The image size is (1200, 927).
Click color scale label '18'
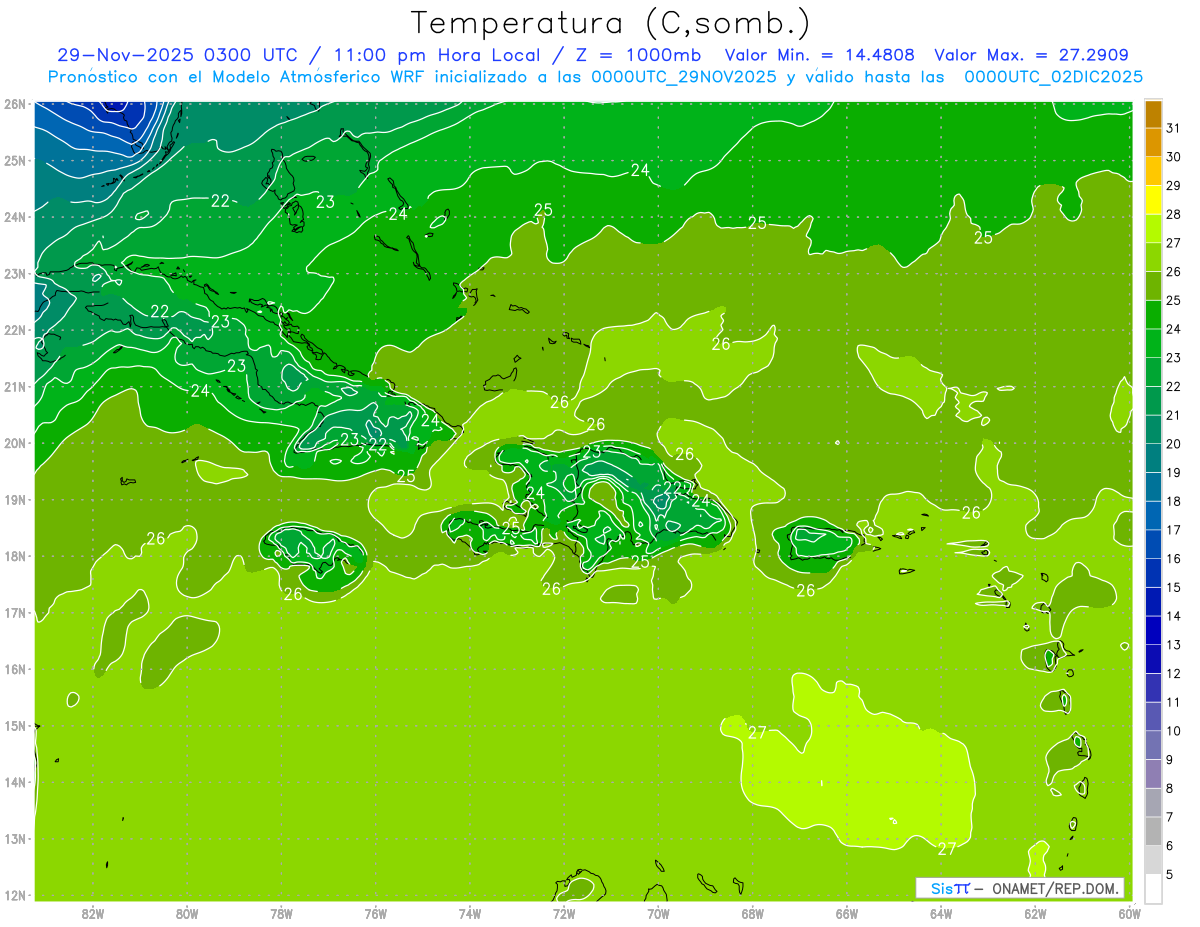1173,501
